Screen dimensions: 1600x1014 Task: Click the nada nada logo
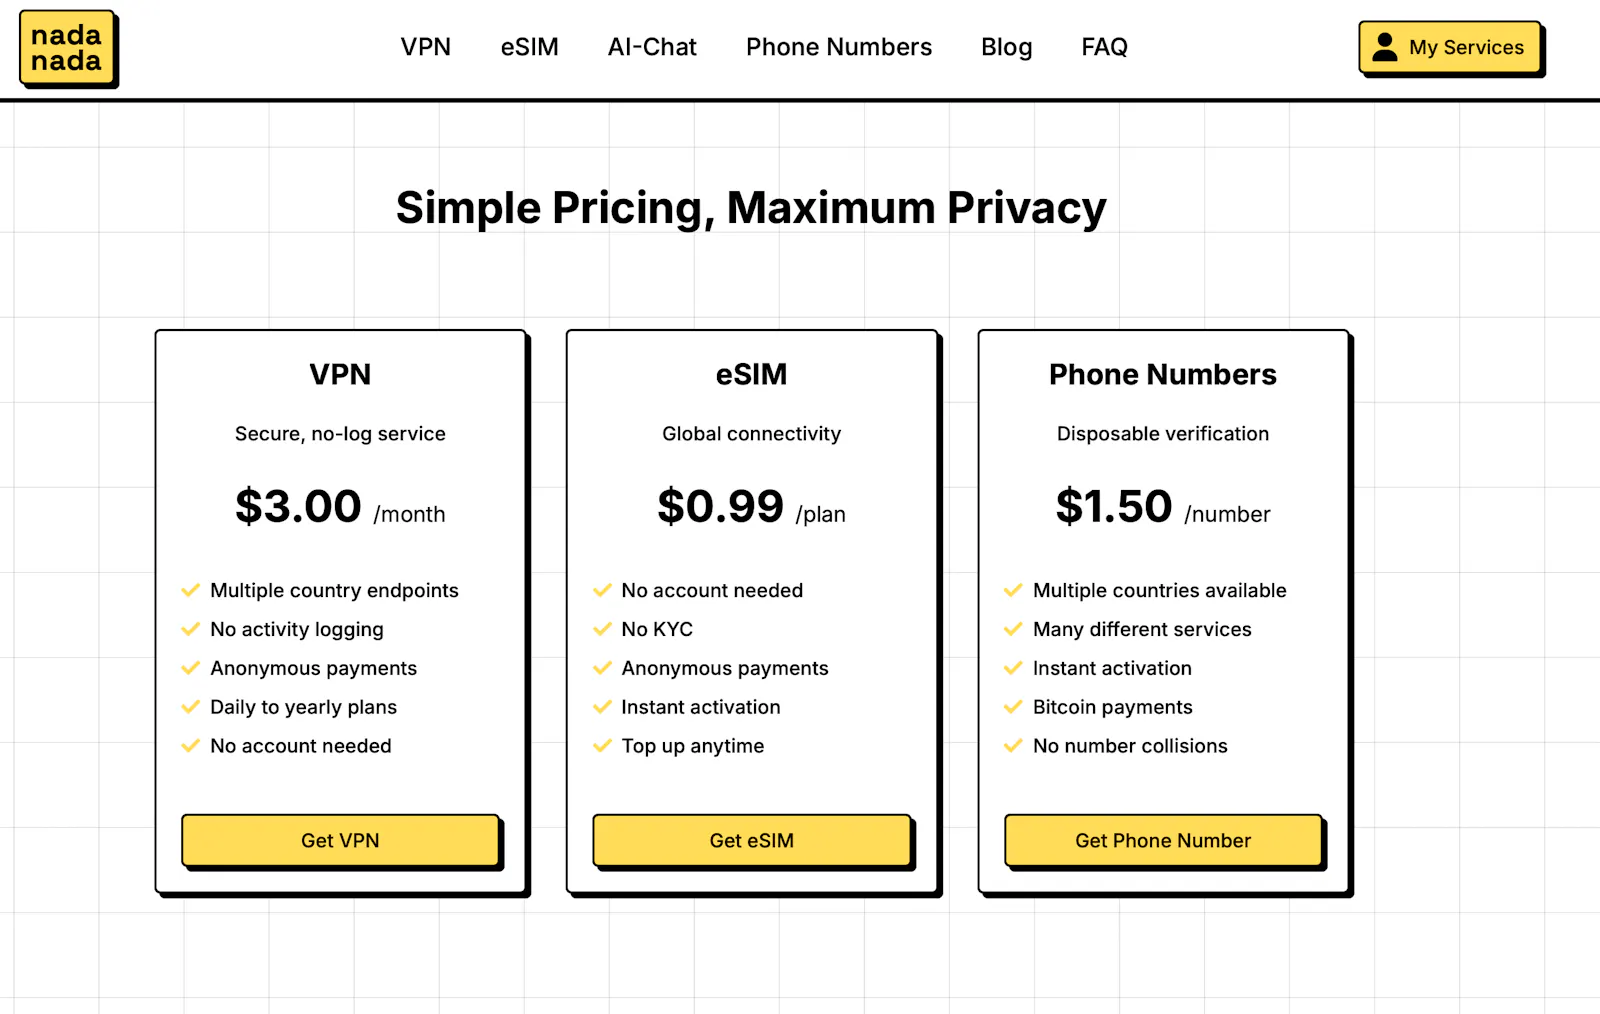67,48
